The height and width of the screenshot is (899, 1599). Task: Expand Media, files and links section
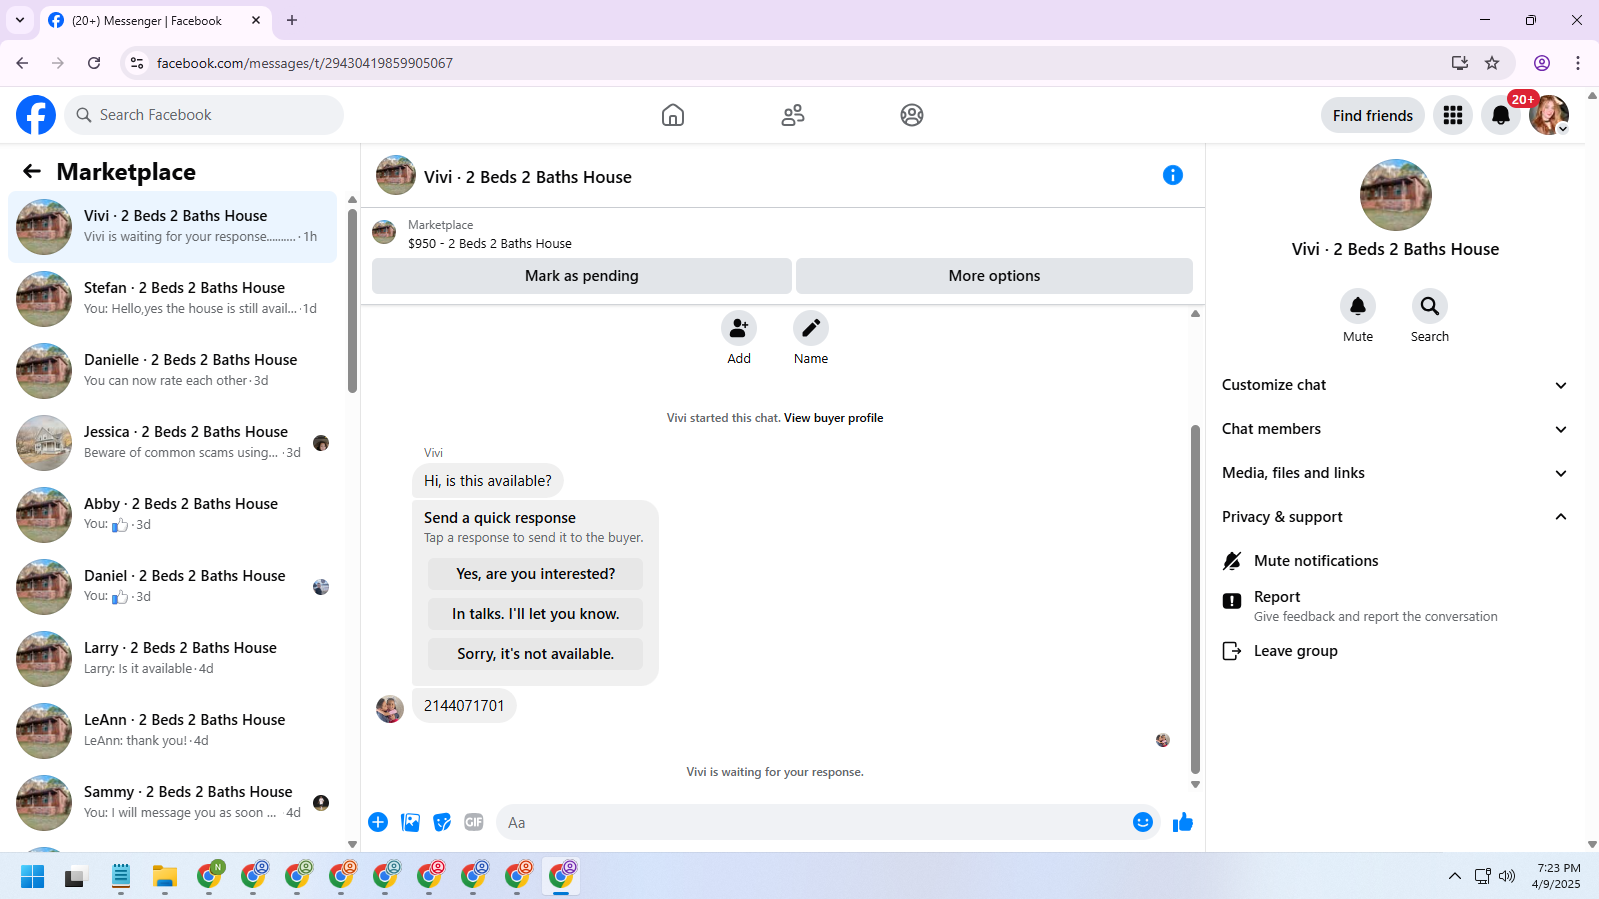(x=1395, y=473)
